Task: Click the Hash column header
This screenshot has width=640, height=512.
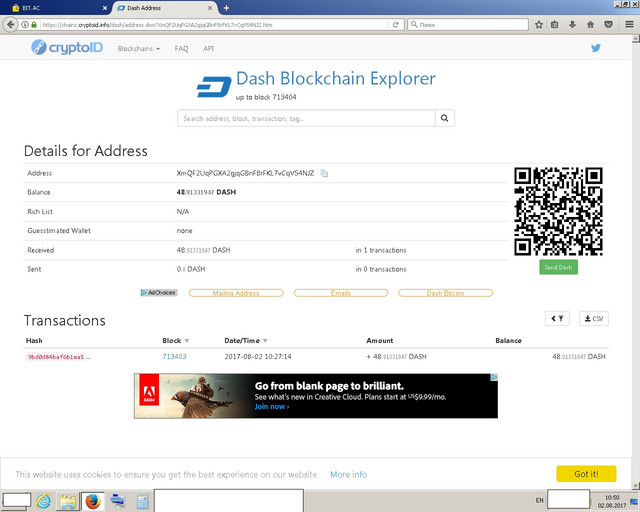Action: click(34, 341)
